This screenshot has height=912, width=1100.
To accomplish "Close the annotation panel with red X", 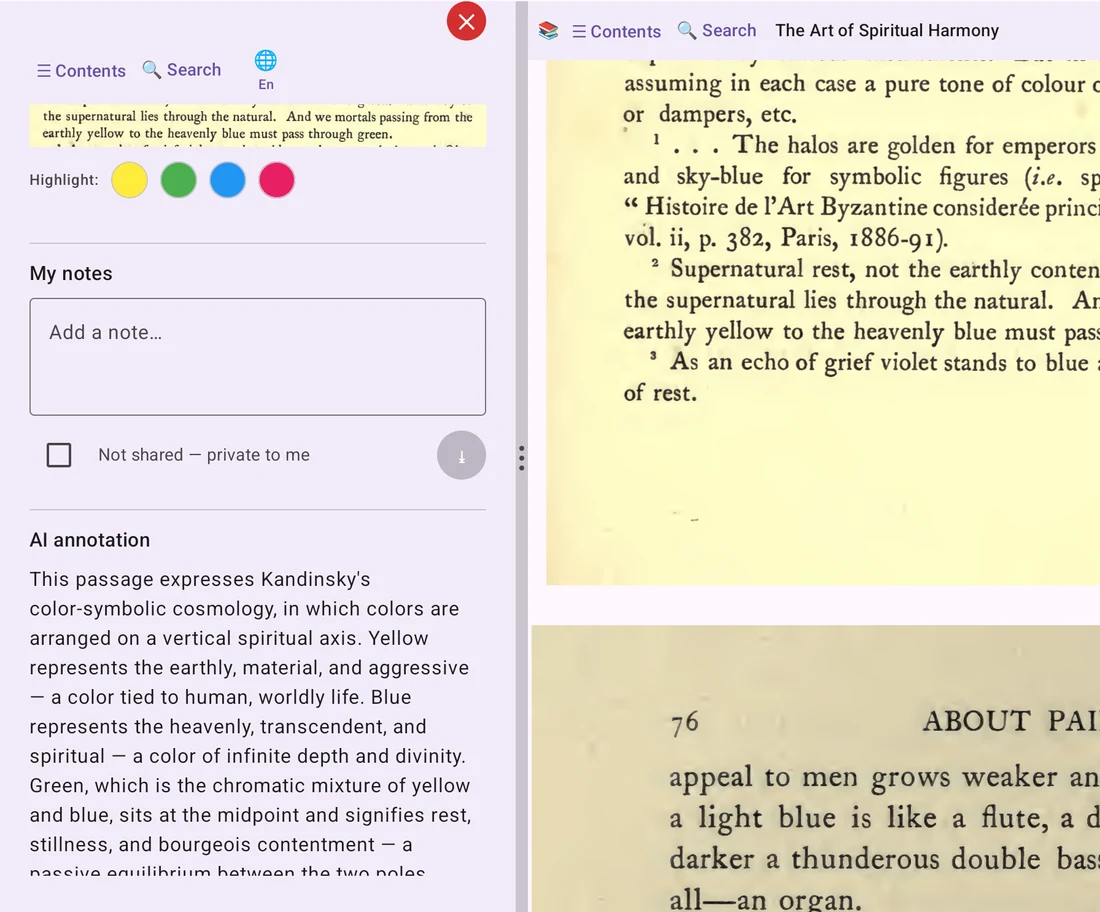I will tap(467, 22).
